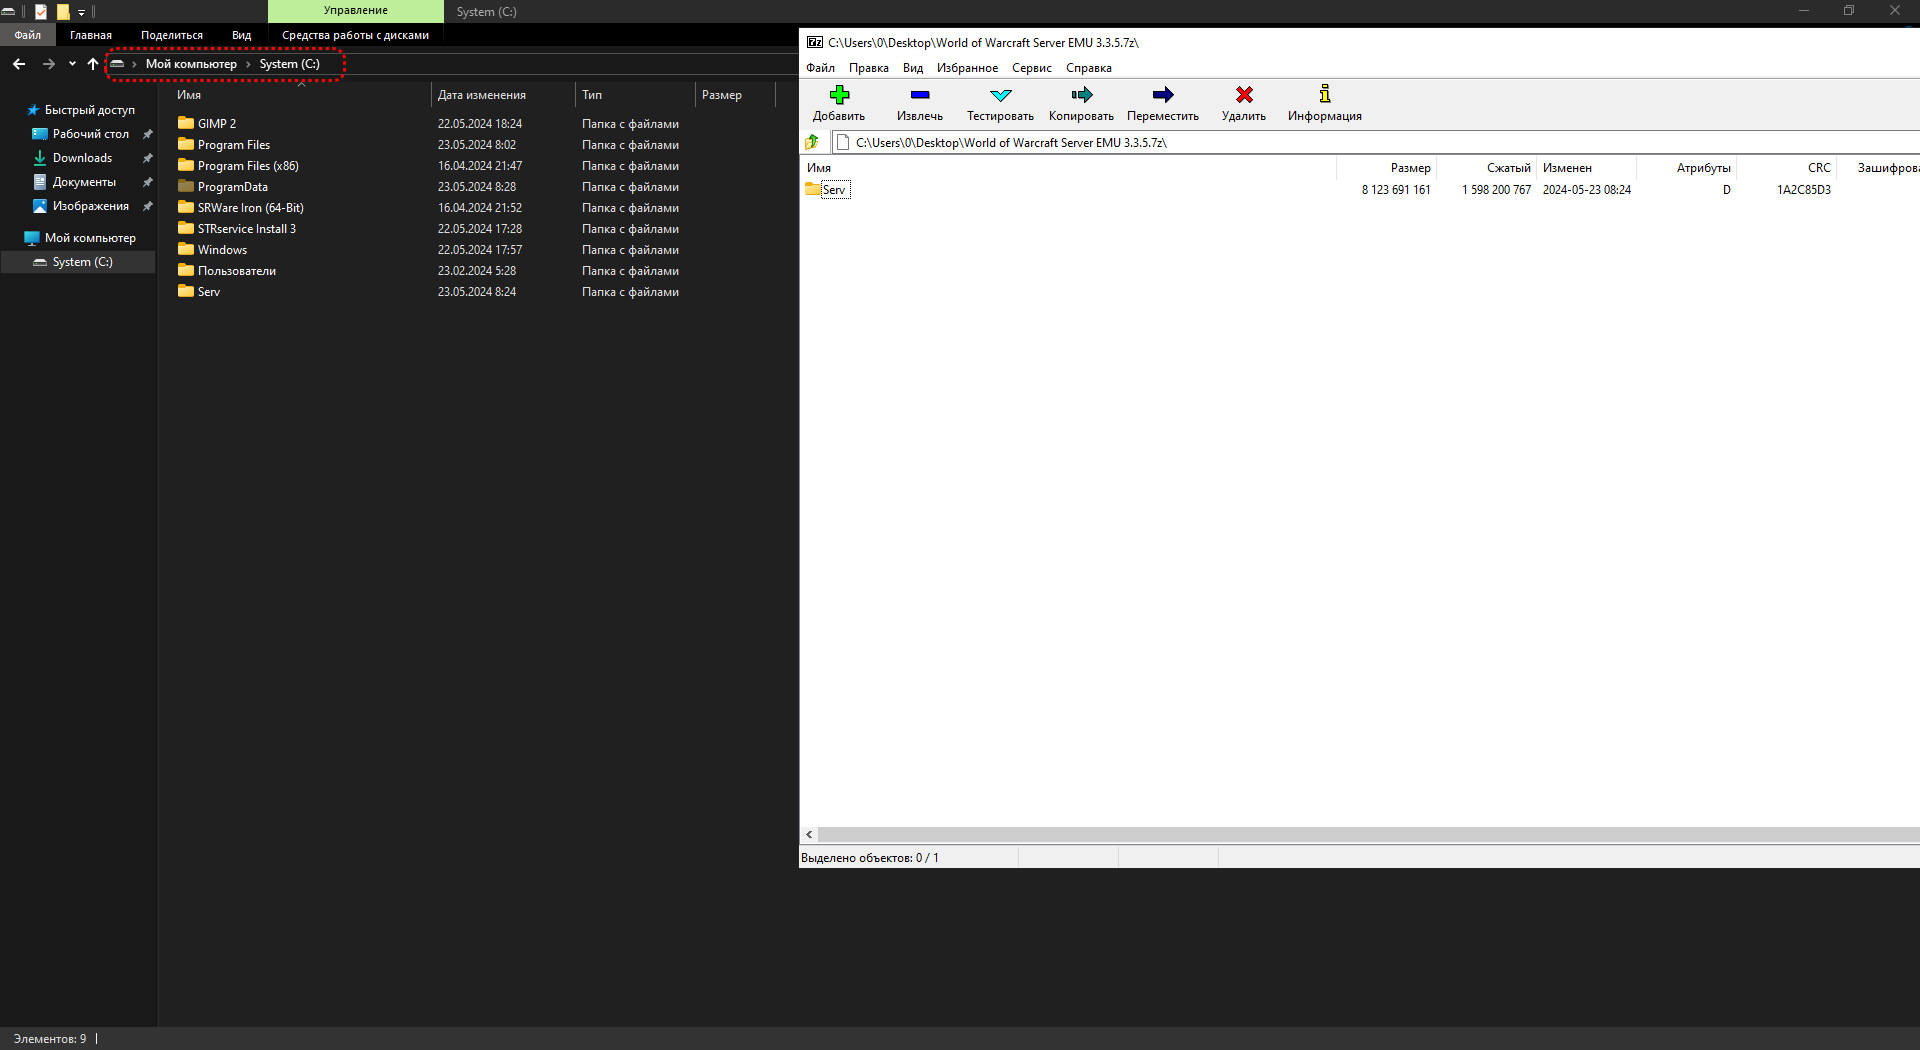Click the 8 123 691 161 size value
This screenshot has height=1050, width=1920.
1395,190
